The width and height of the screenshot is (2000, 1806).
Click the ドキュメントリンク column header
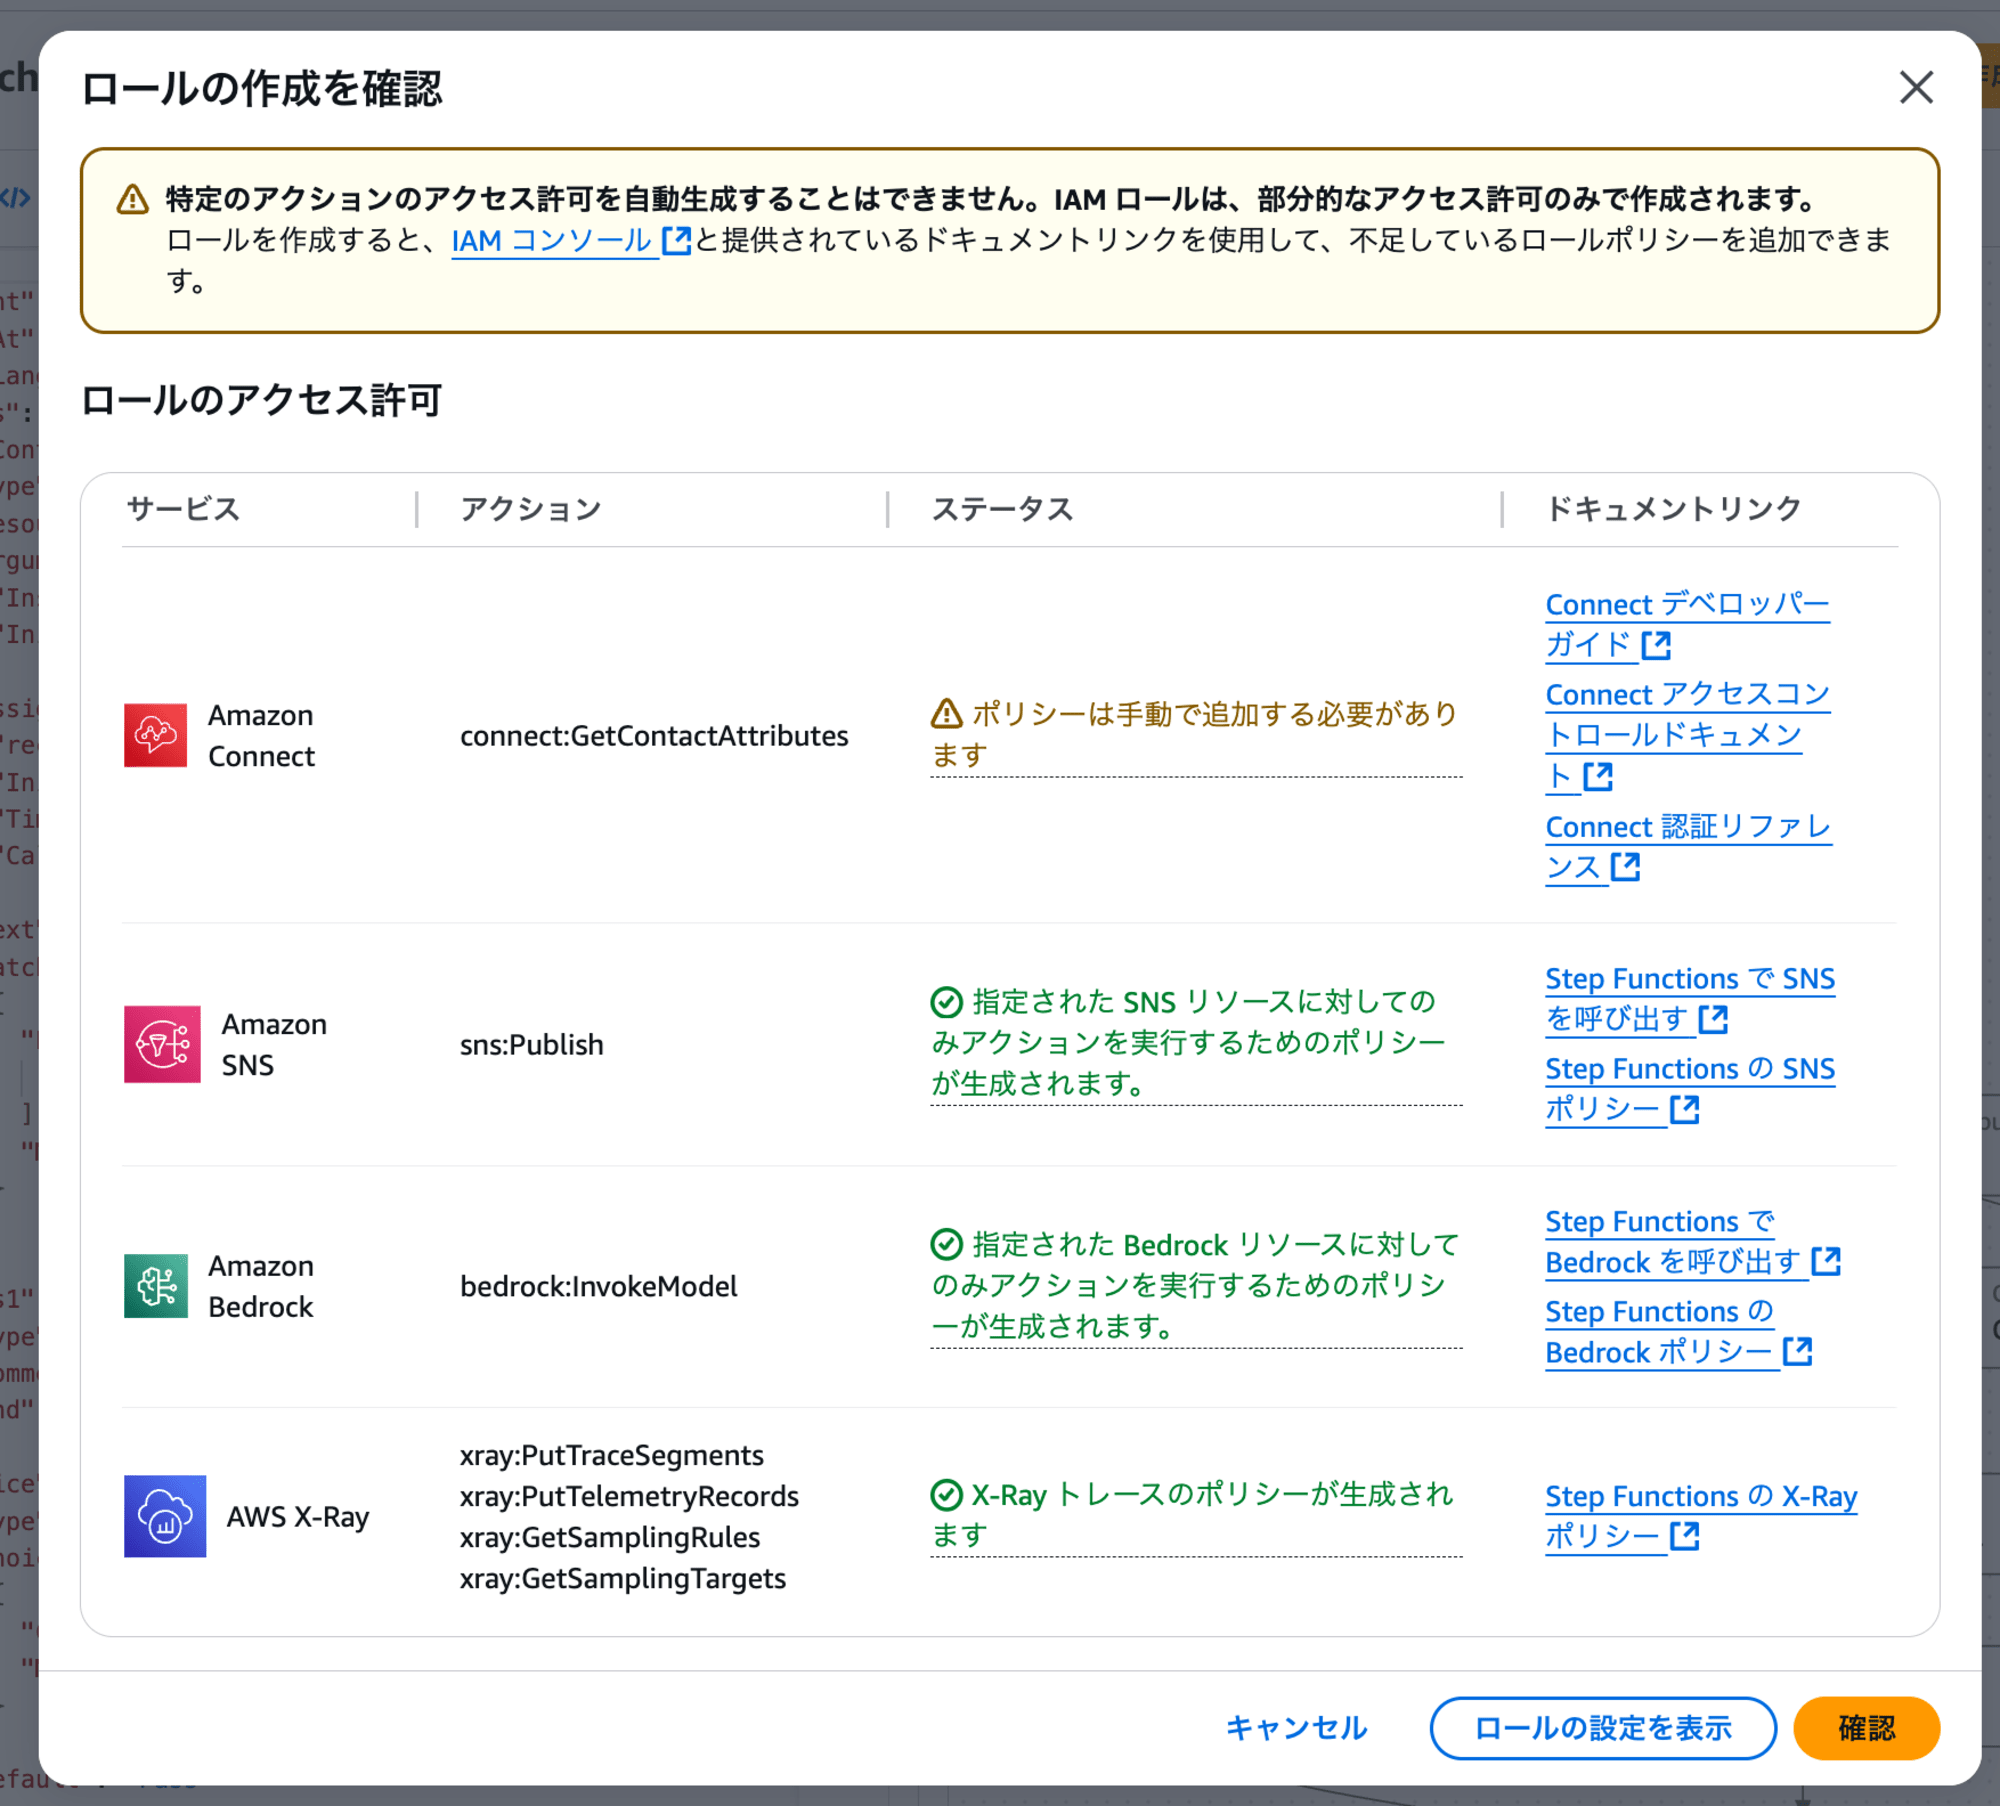1673,509
